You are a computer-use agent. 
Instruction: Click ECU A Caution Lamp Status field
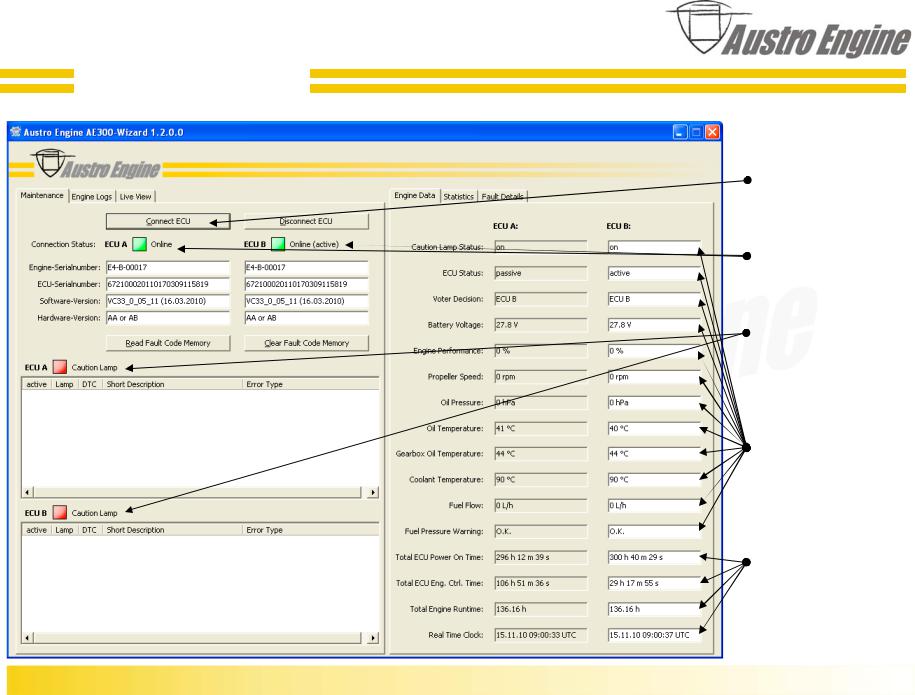(540, 247)
